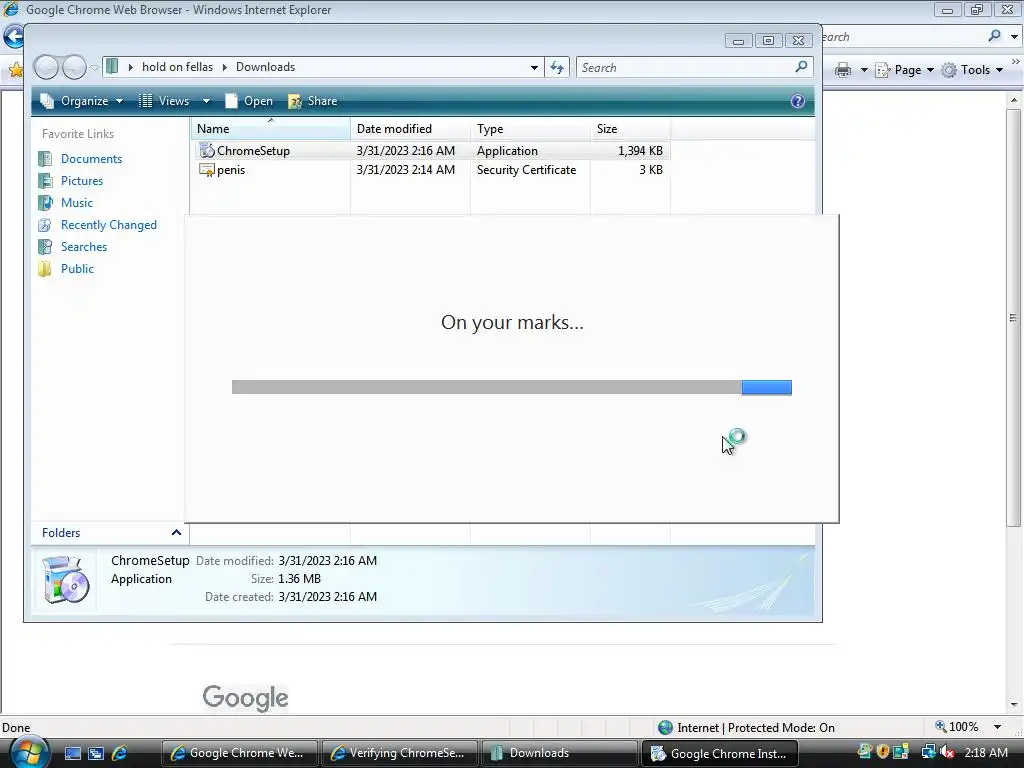Screen dimensions: 1024x768
Task: Click the Music folder icon in sidebar
Action: tap(45, 203)
